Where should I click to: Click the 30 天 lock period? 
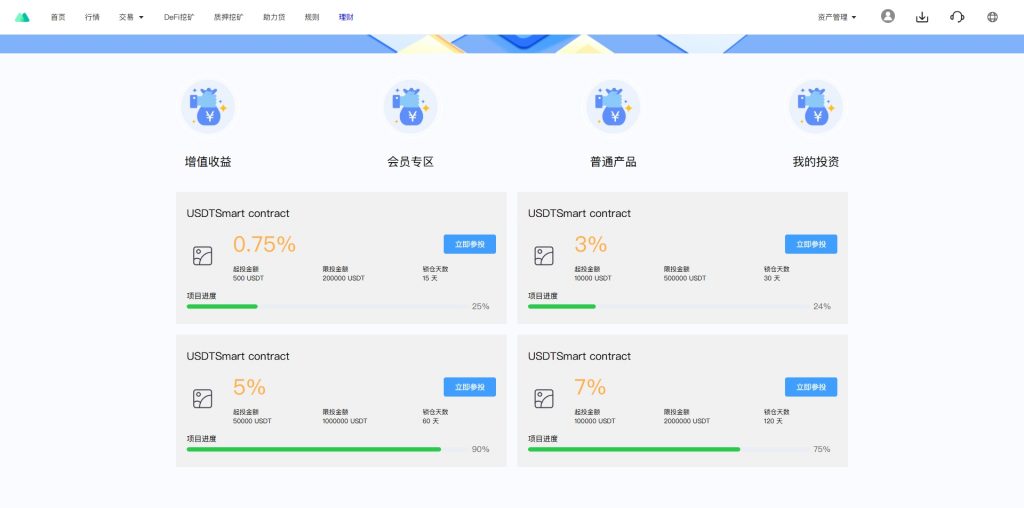point(772,278)
